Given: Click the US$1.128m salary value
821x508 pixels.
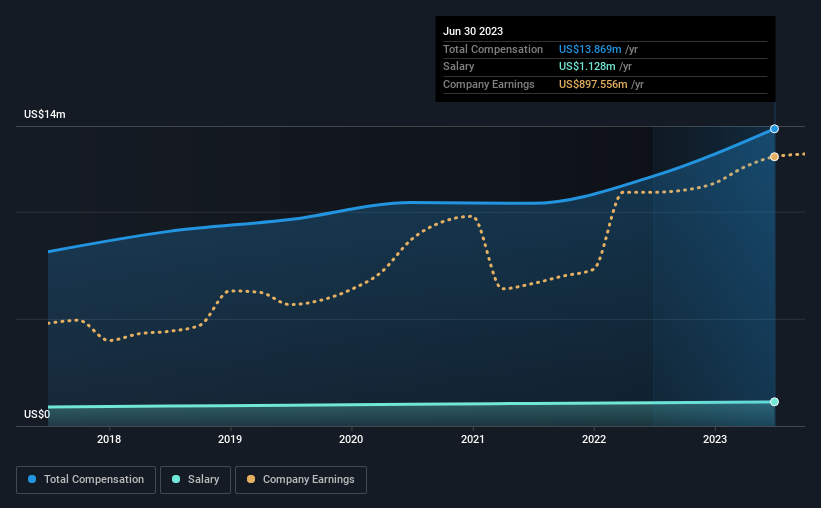Looking at the screenshot, I should click(x=587, y=67).
